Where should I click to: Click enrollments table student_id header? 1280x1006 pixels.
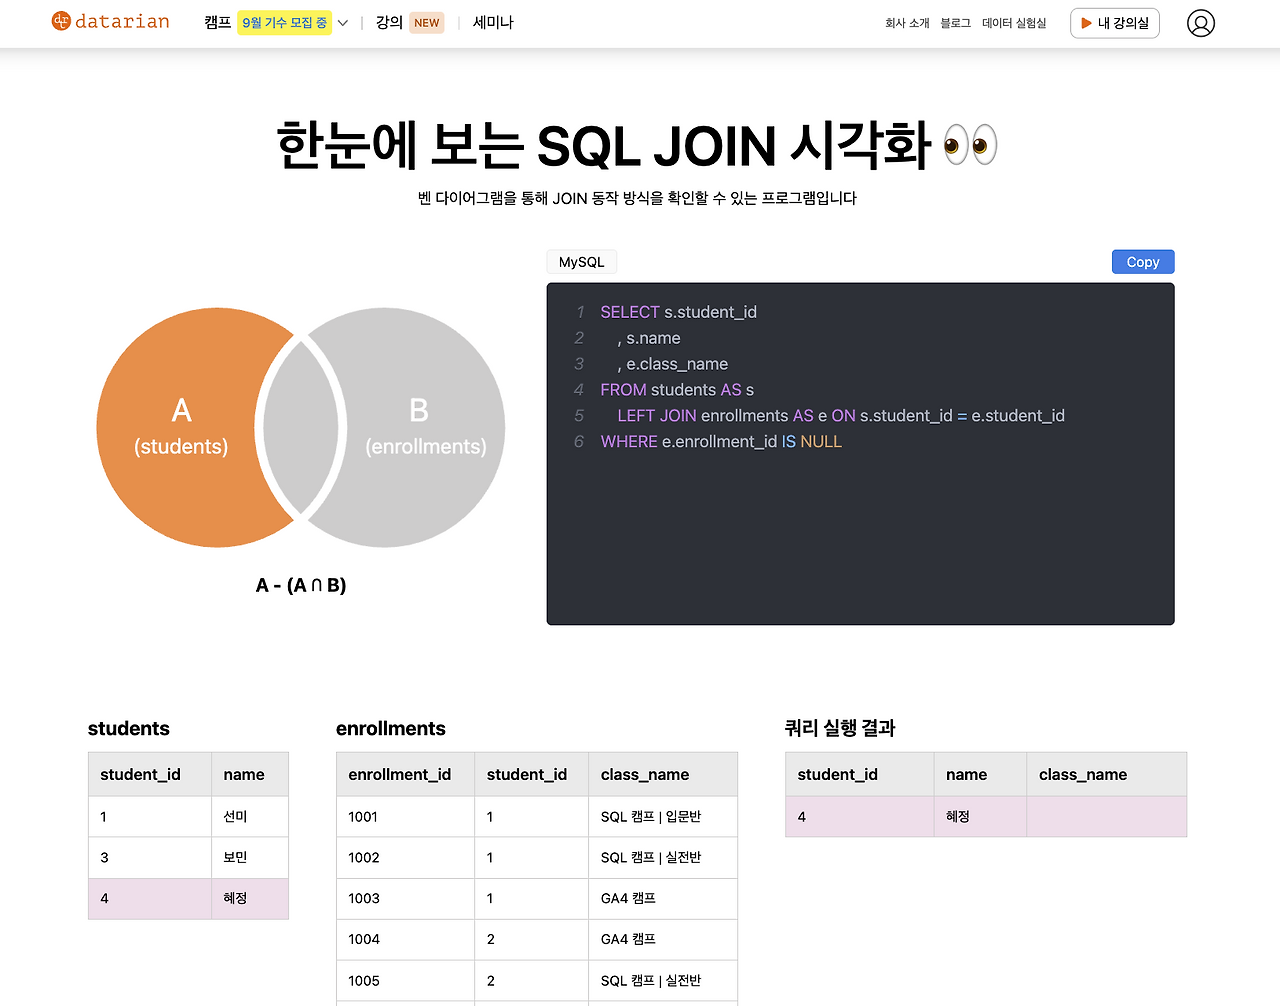(531, 774)
